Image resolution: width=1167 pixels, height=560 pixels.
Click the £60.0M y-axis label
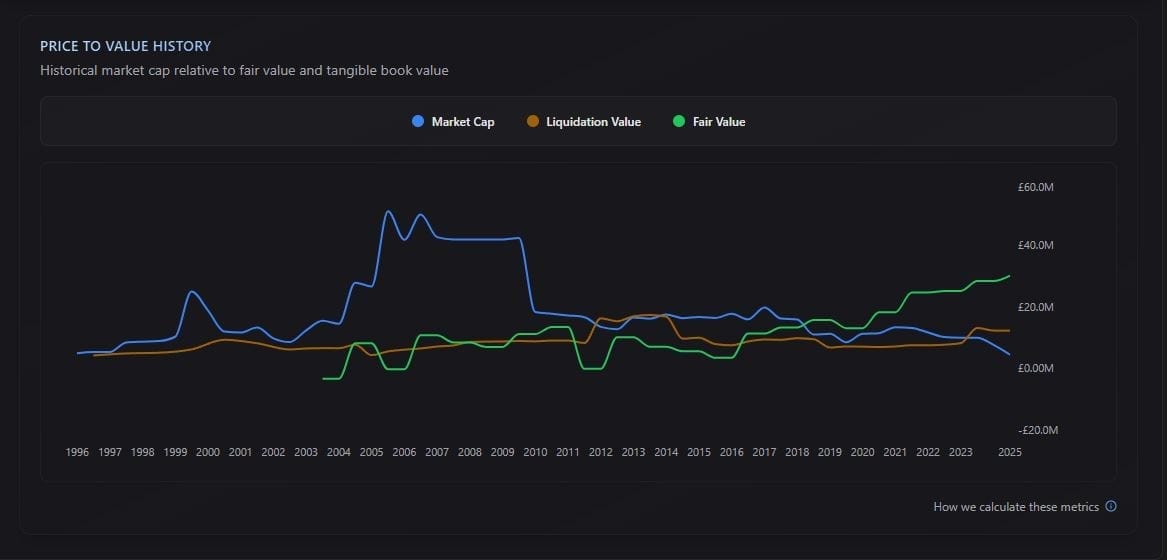pyautogui.click(x=1036, y=188)
